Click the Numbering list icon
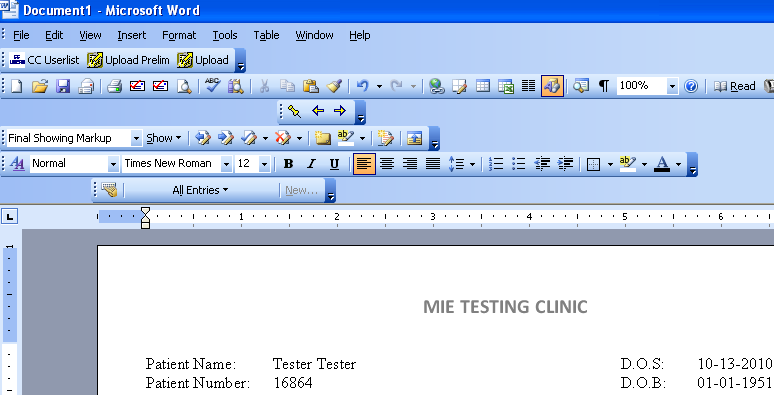This screenshot has width=774, height=399. (496, 164)
